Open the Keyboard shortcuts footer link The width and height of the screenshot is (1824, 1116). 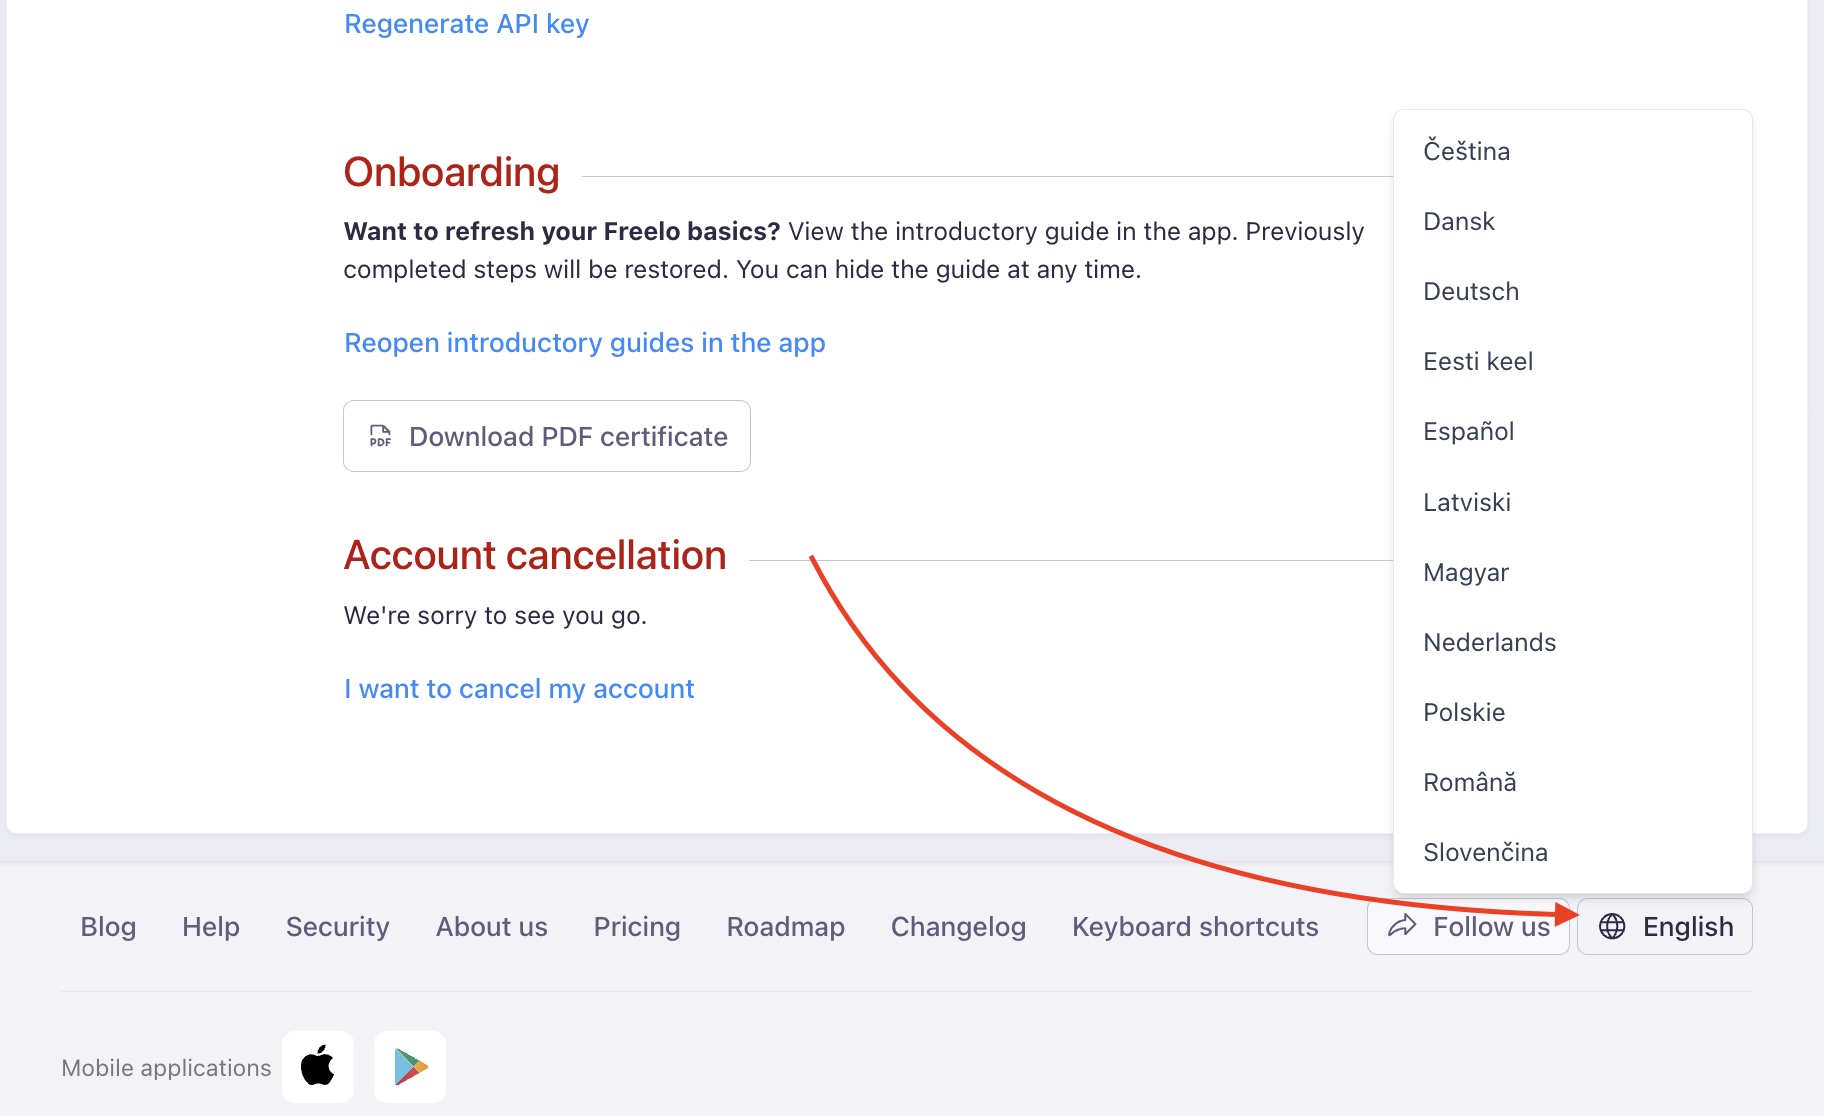click(x=1195, y=927)
